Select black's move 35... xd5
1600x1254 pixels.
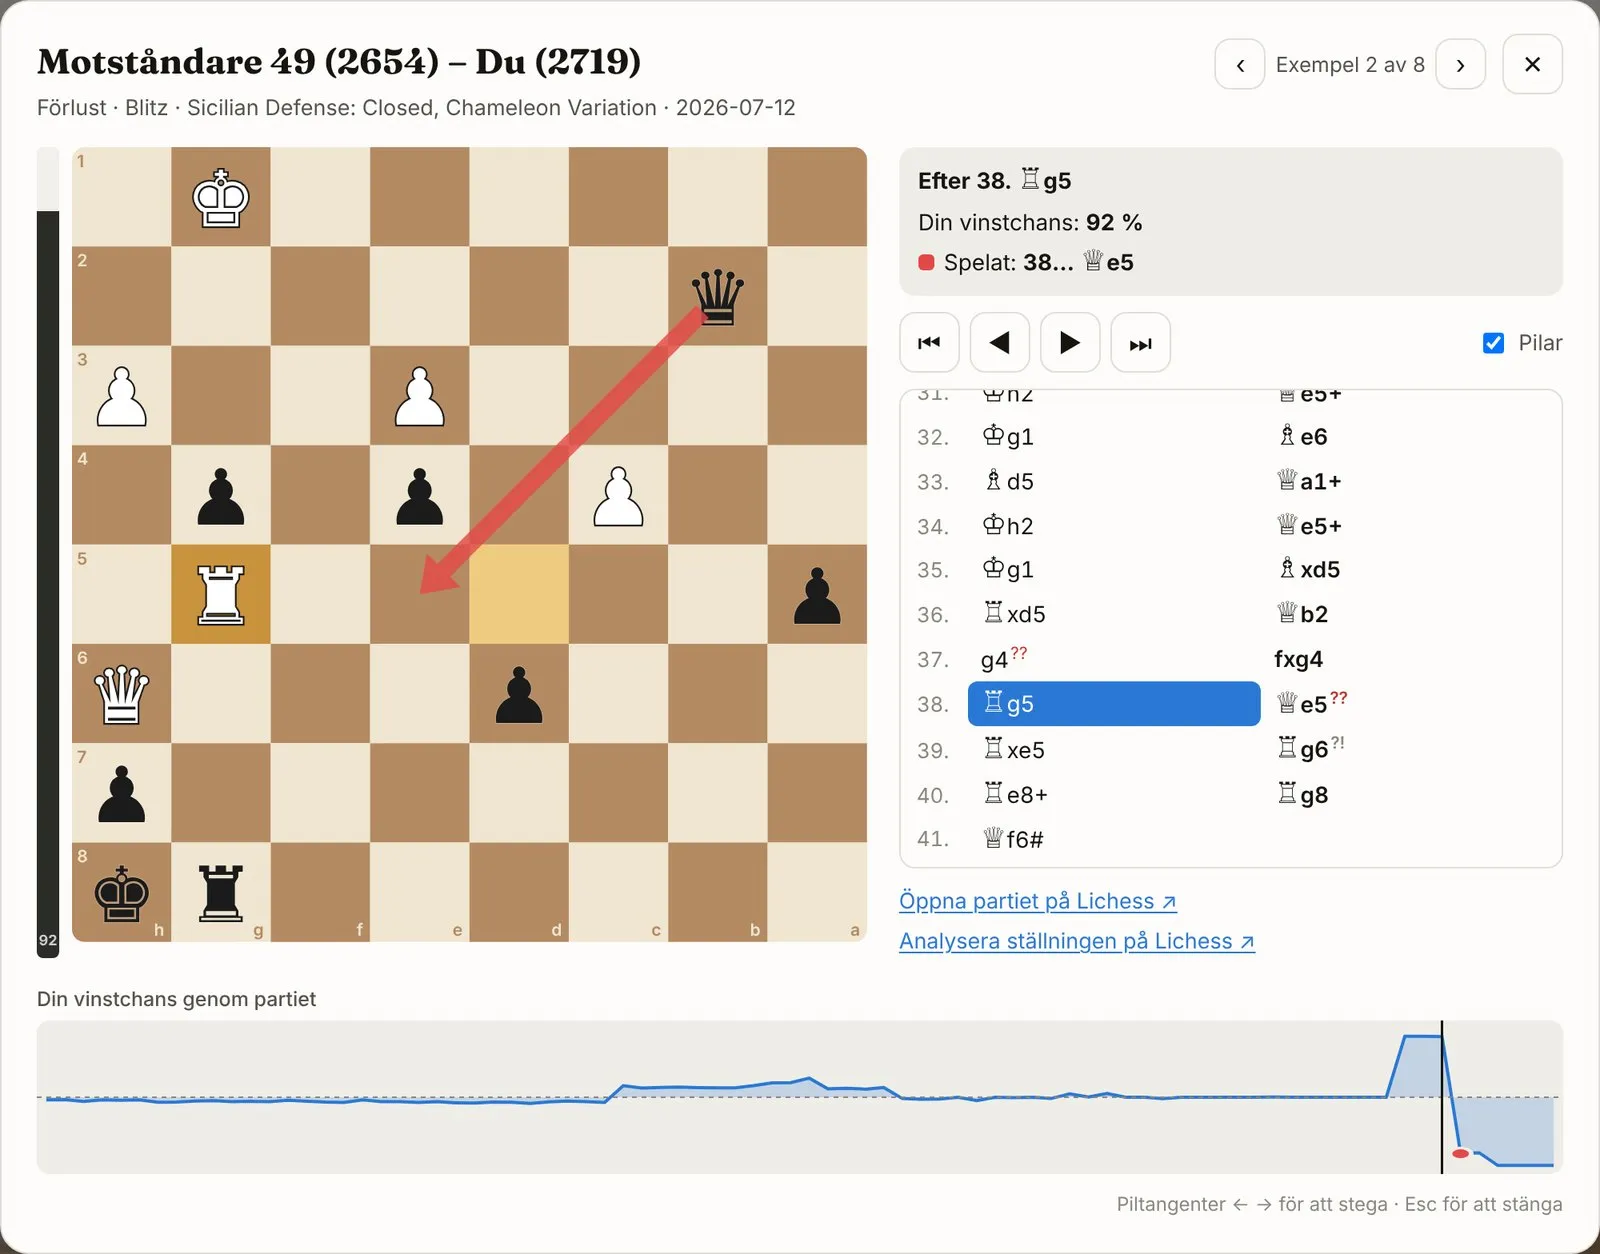pos(1309,569)
